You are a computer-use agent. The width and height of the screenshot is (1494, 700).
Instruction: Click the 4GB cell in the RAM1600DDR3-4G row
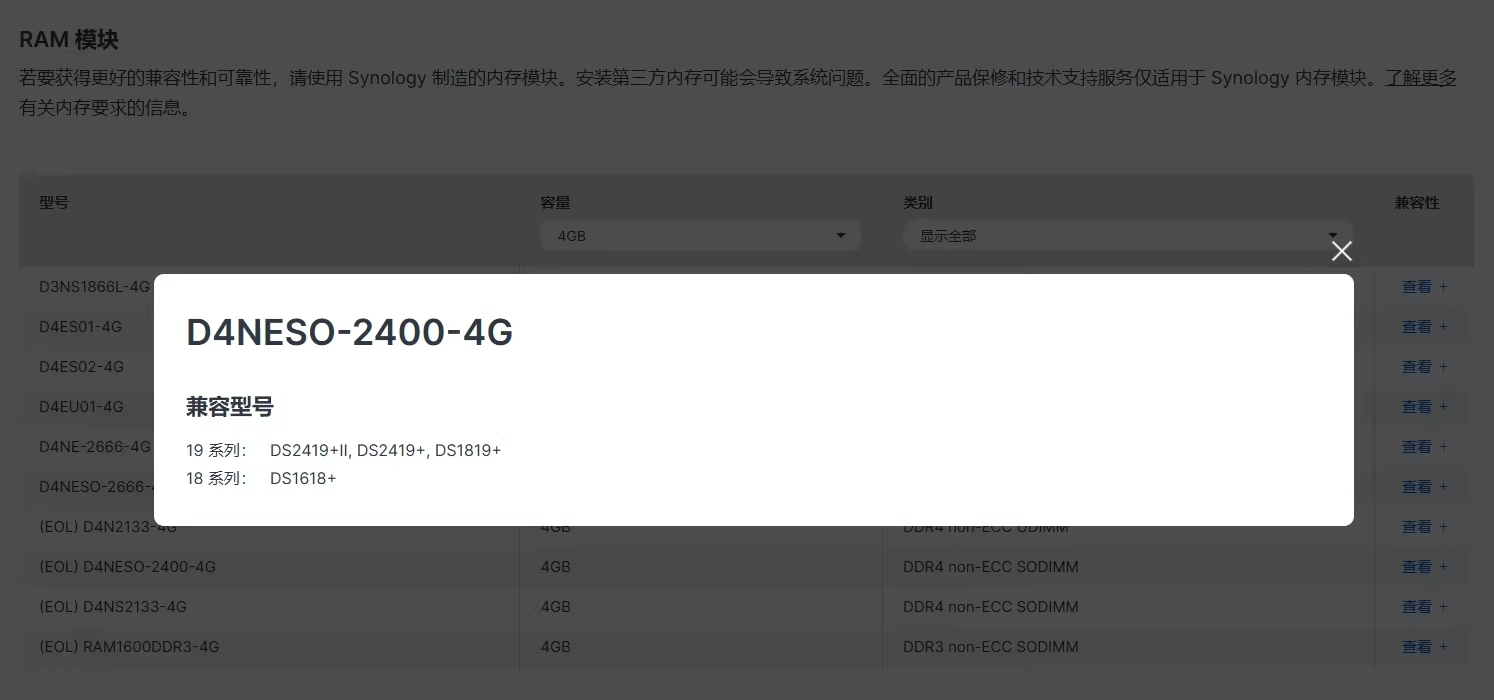pyautogui.click(x=555, y=647)
